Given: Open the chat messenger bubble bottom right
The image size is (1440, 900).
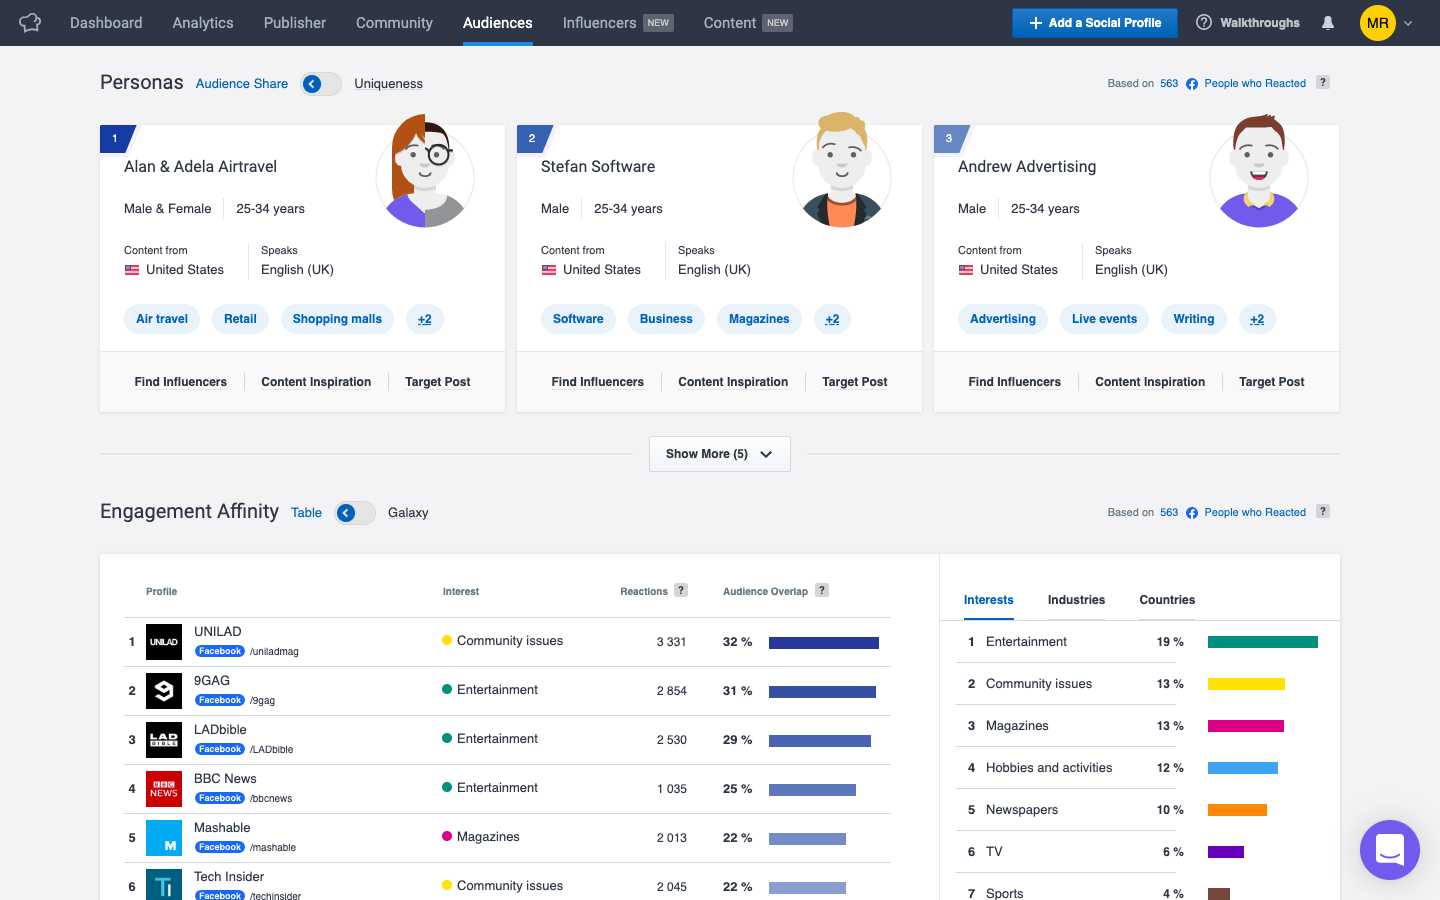Looking at the screenshot, I should [x=1390, y=850].
